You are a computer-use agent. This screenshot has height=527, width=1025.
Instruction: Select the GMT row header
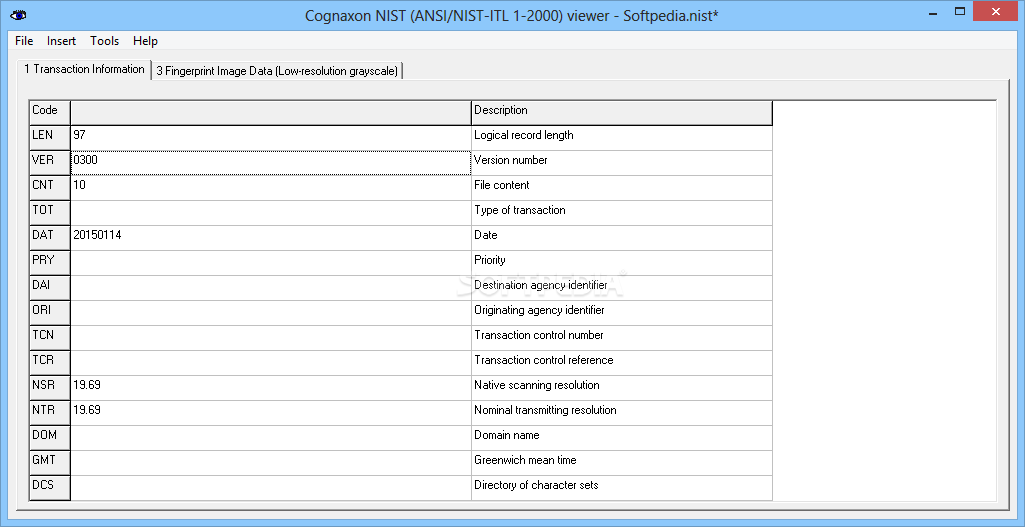click(50, 463)
